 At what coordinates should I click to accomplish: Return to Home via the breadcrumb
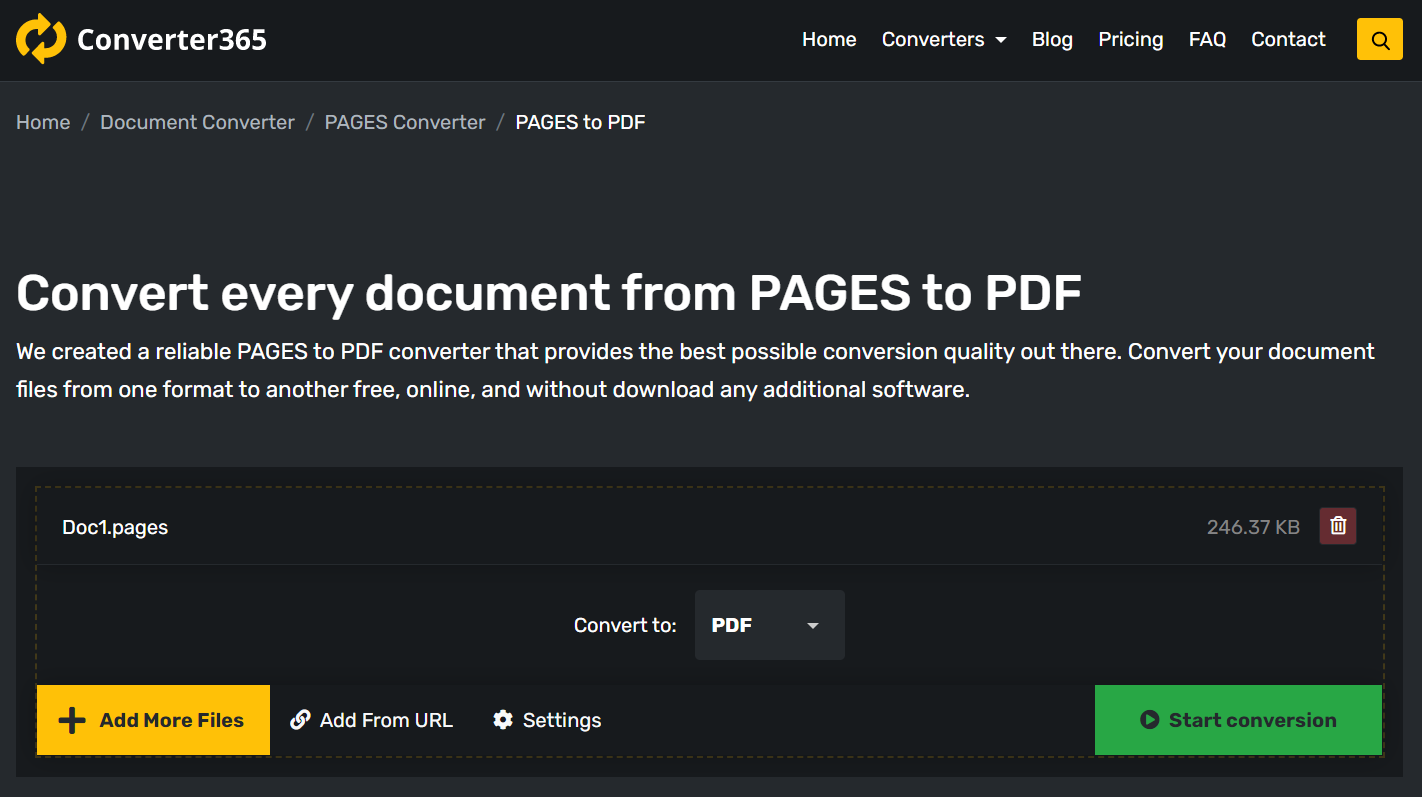43,121
